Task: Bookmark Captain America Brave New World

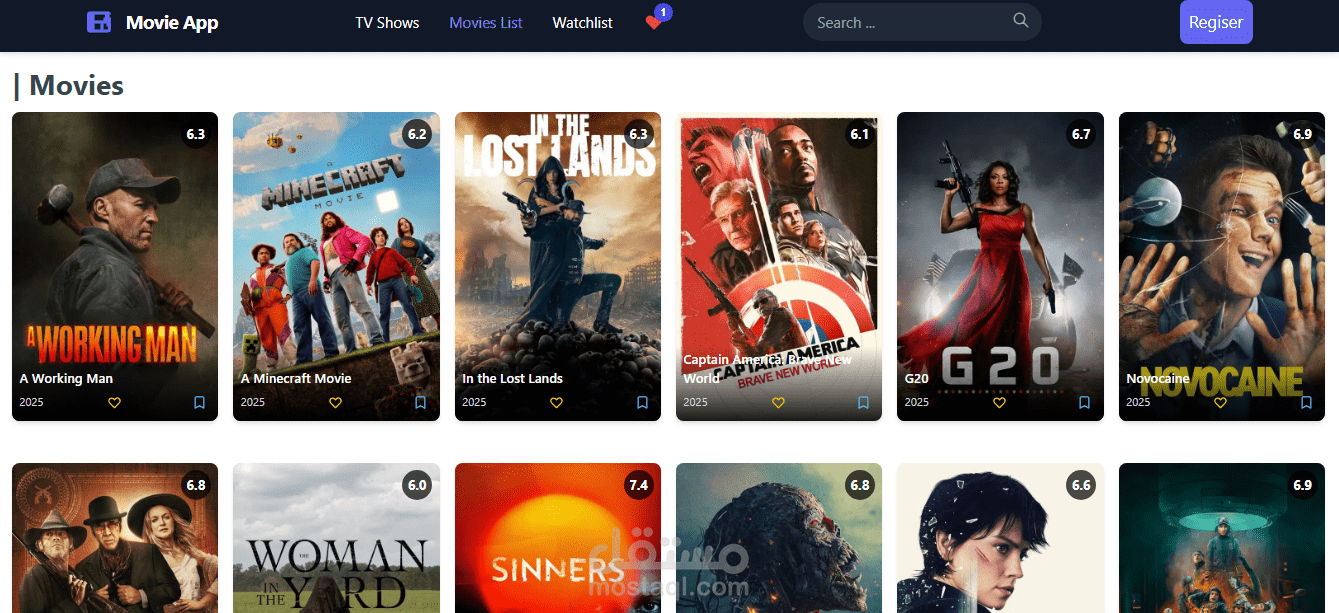Action: (x=863, y=402)
